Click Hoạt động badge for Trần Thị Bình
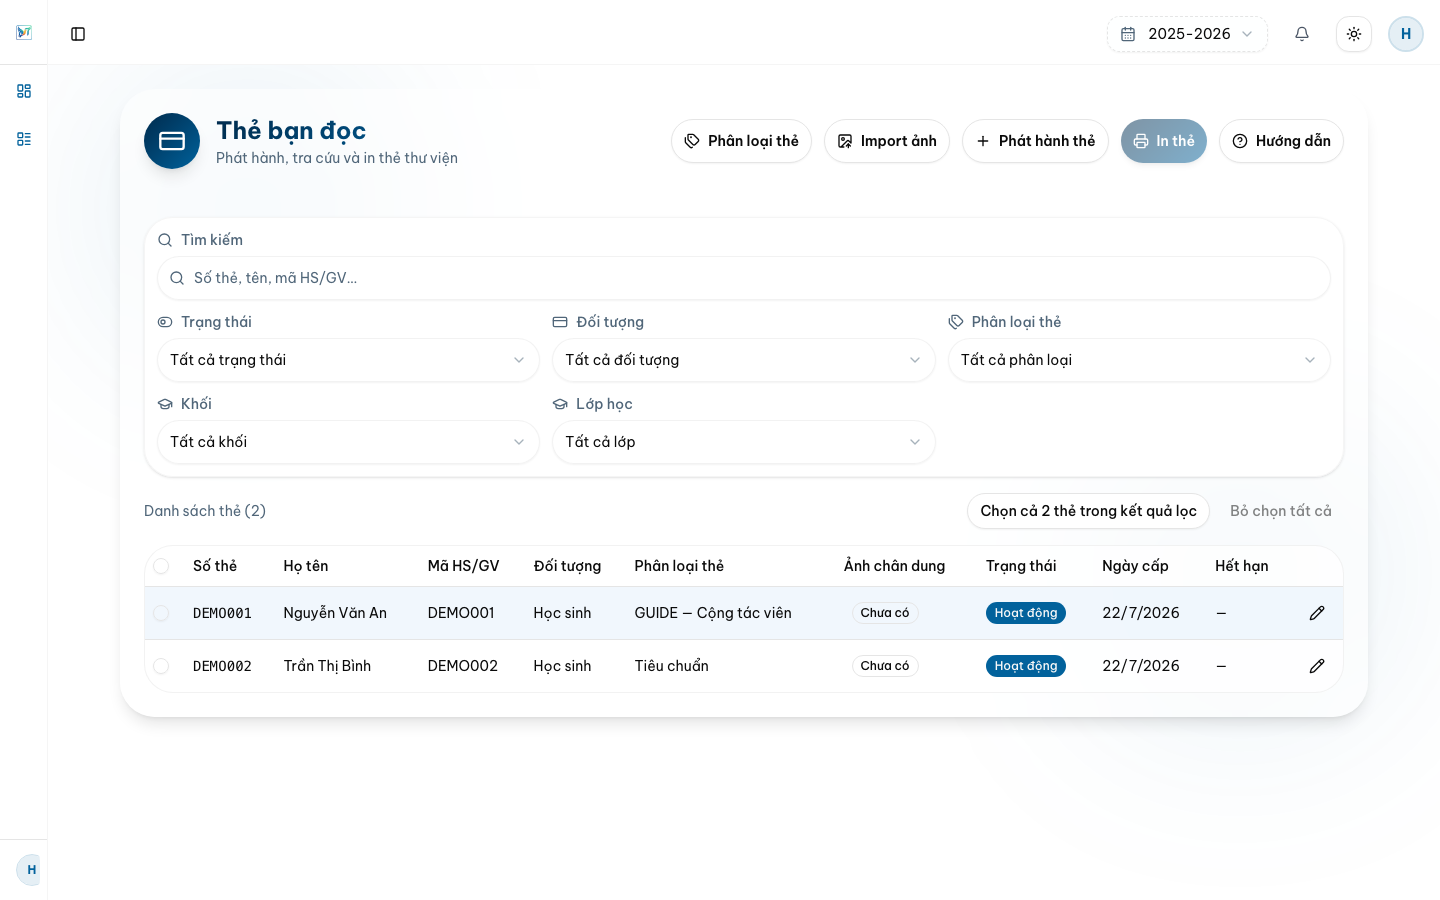 click(x=1026, y=666)
